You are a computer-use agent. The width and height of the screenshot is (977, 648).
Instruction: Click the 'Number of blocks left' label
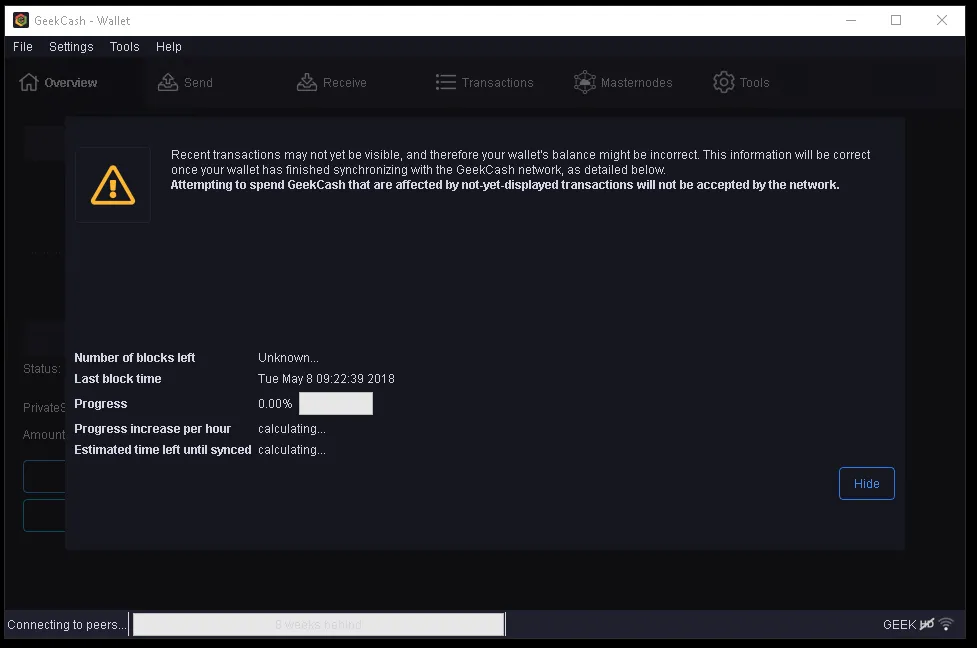[135, 358]
